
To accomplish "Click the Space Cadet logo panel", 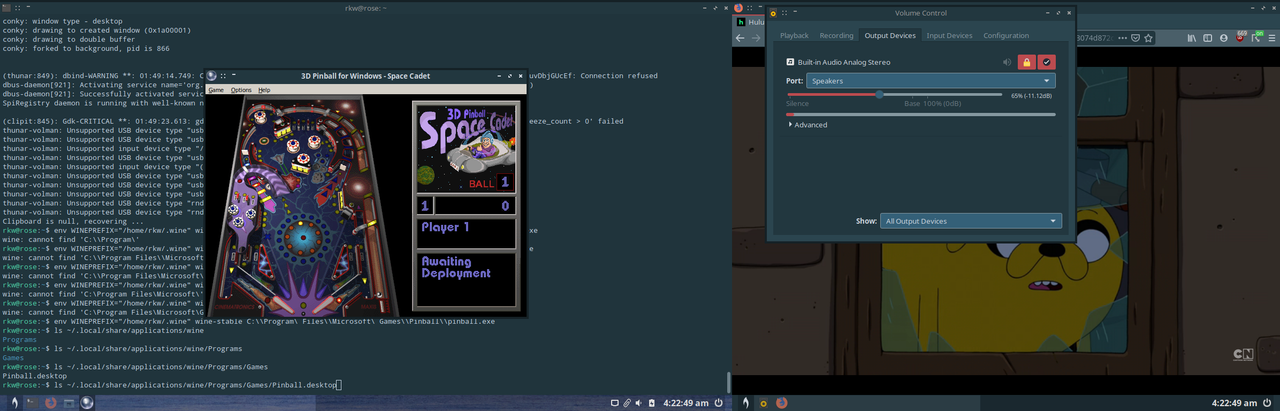I will [466, 148].
